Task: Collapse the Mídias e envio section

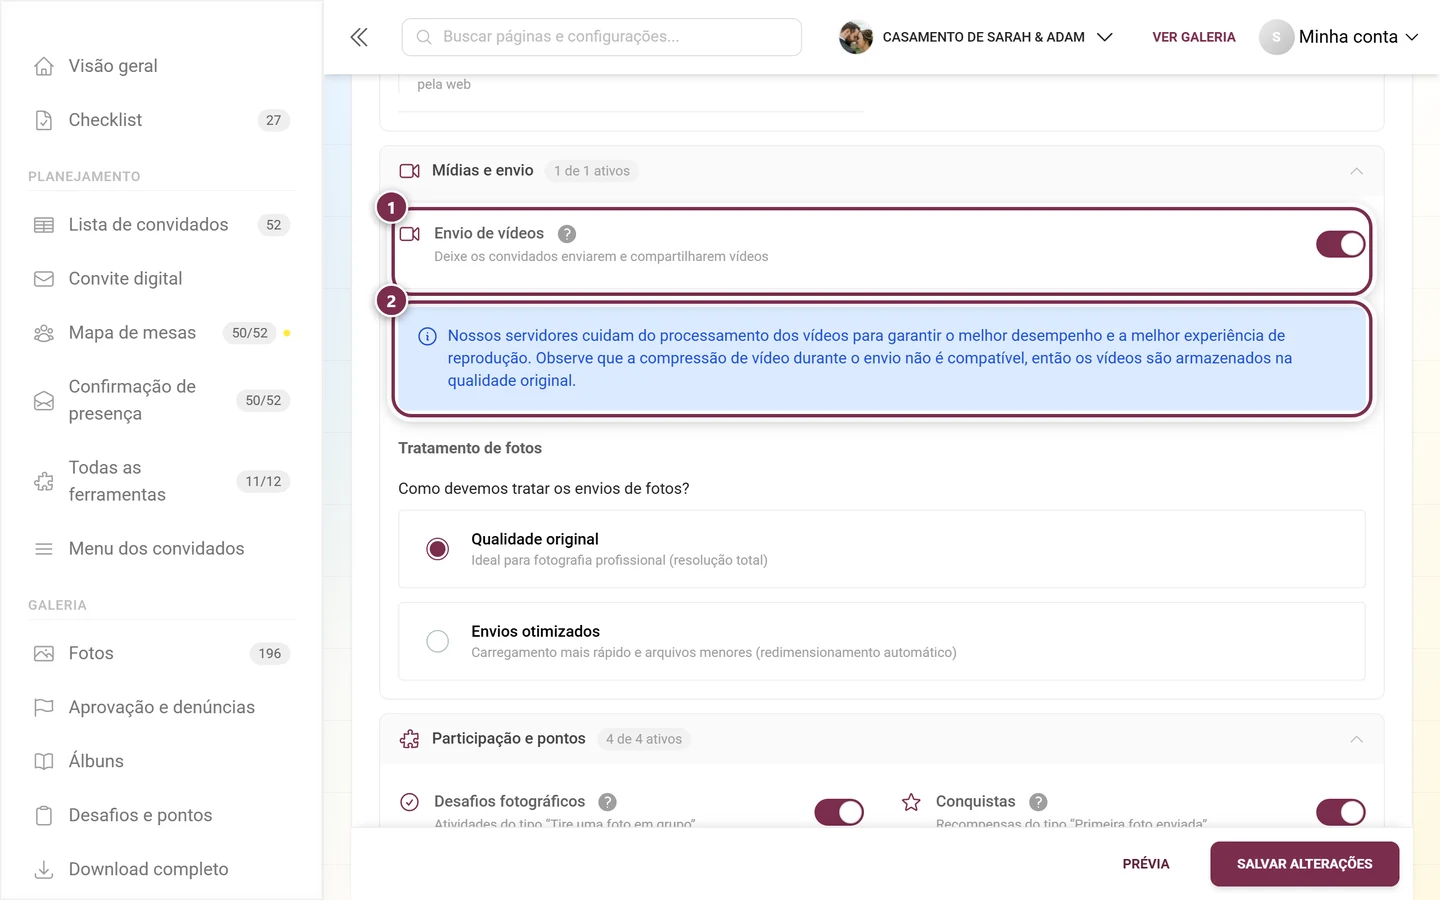Action: coord(1356,171)
